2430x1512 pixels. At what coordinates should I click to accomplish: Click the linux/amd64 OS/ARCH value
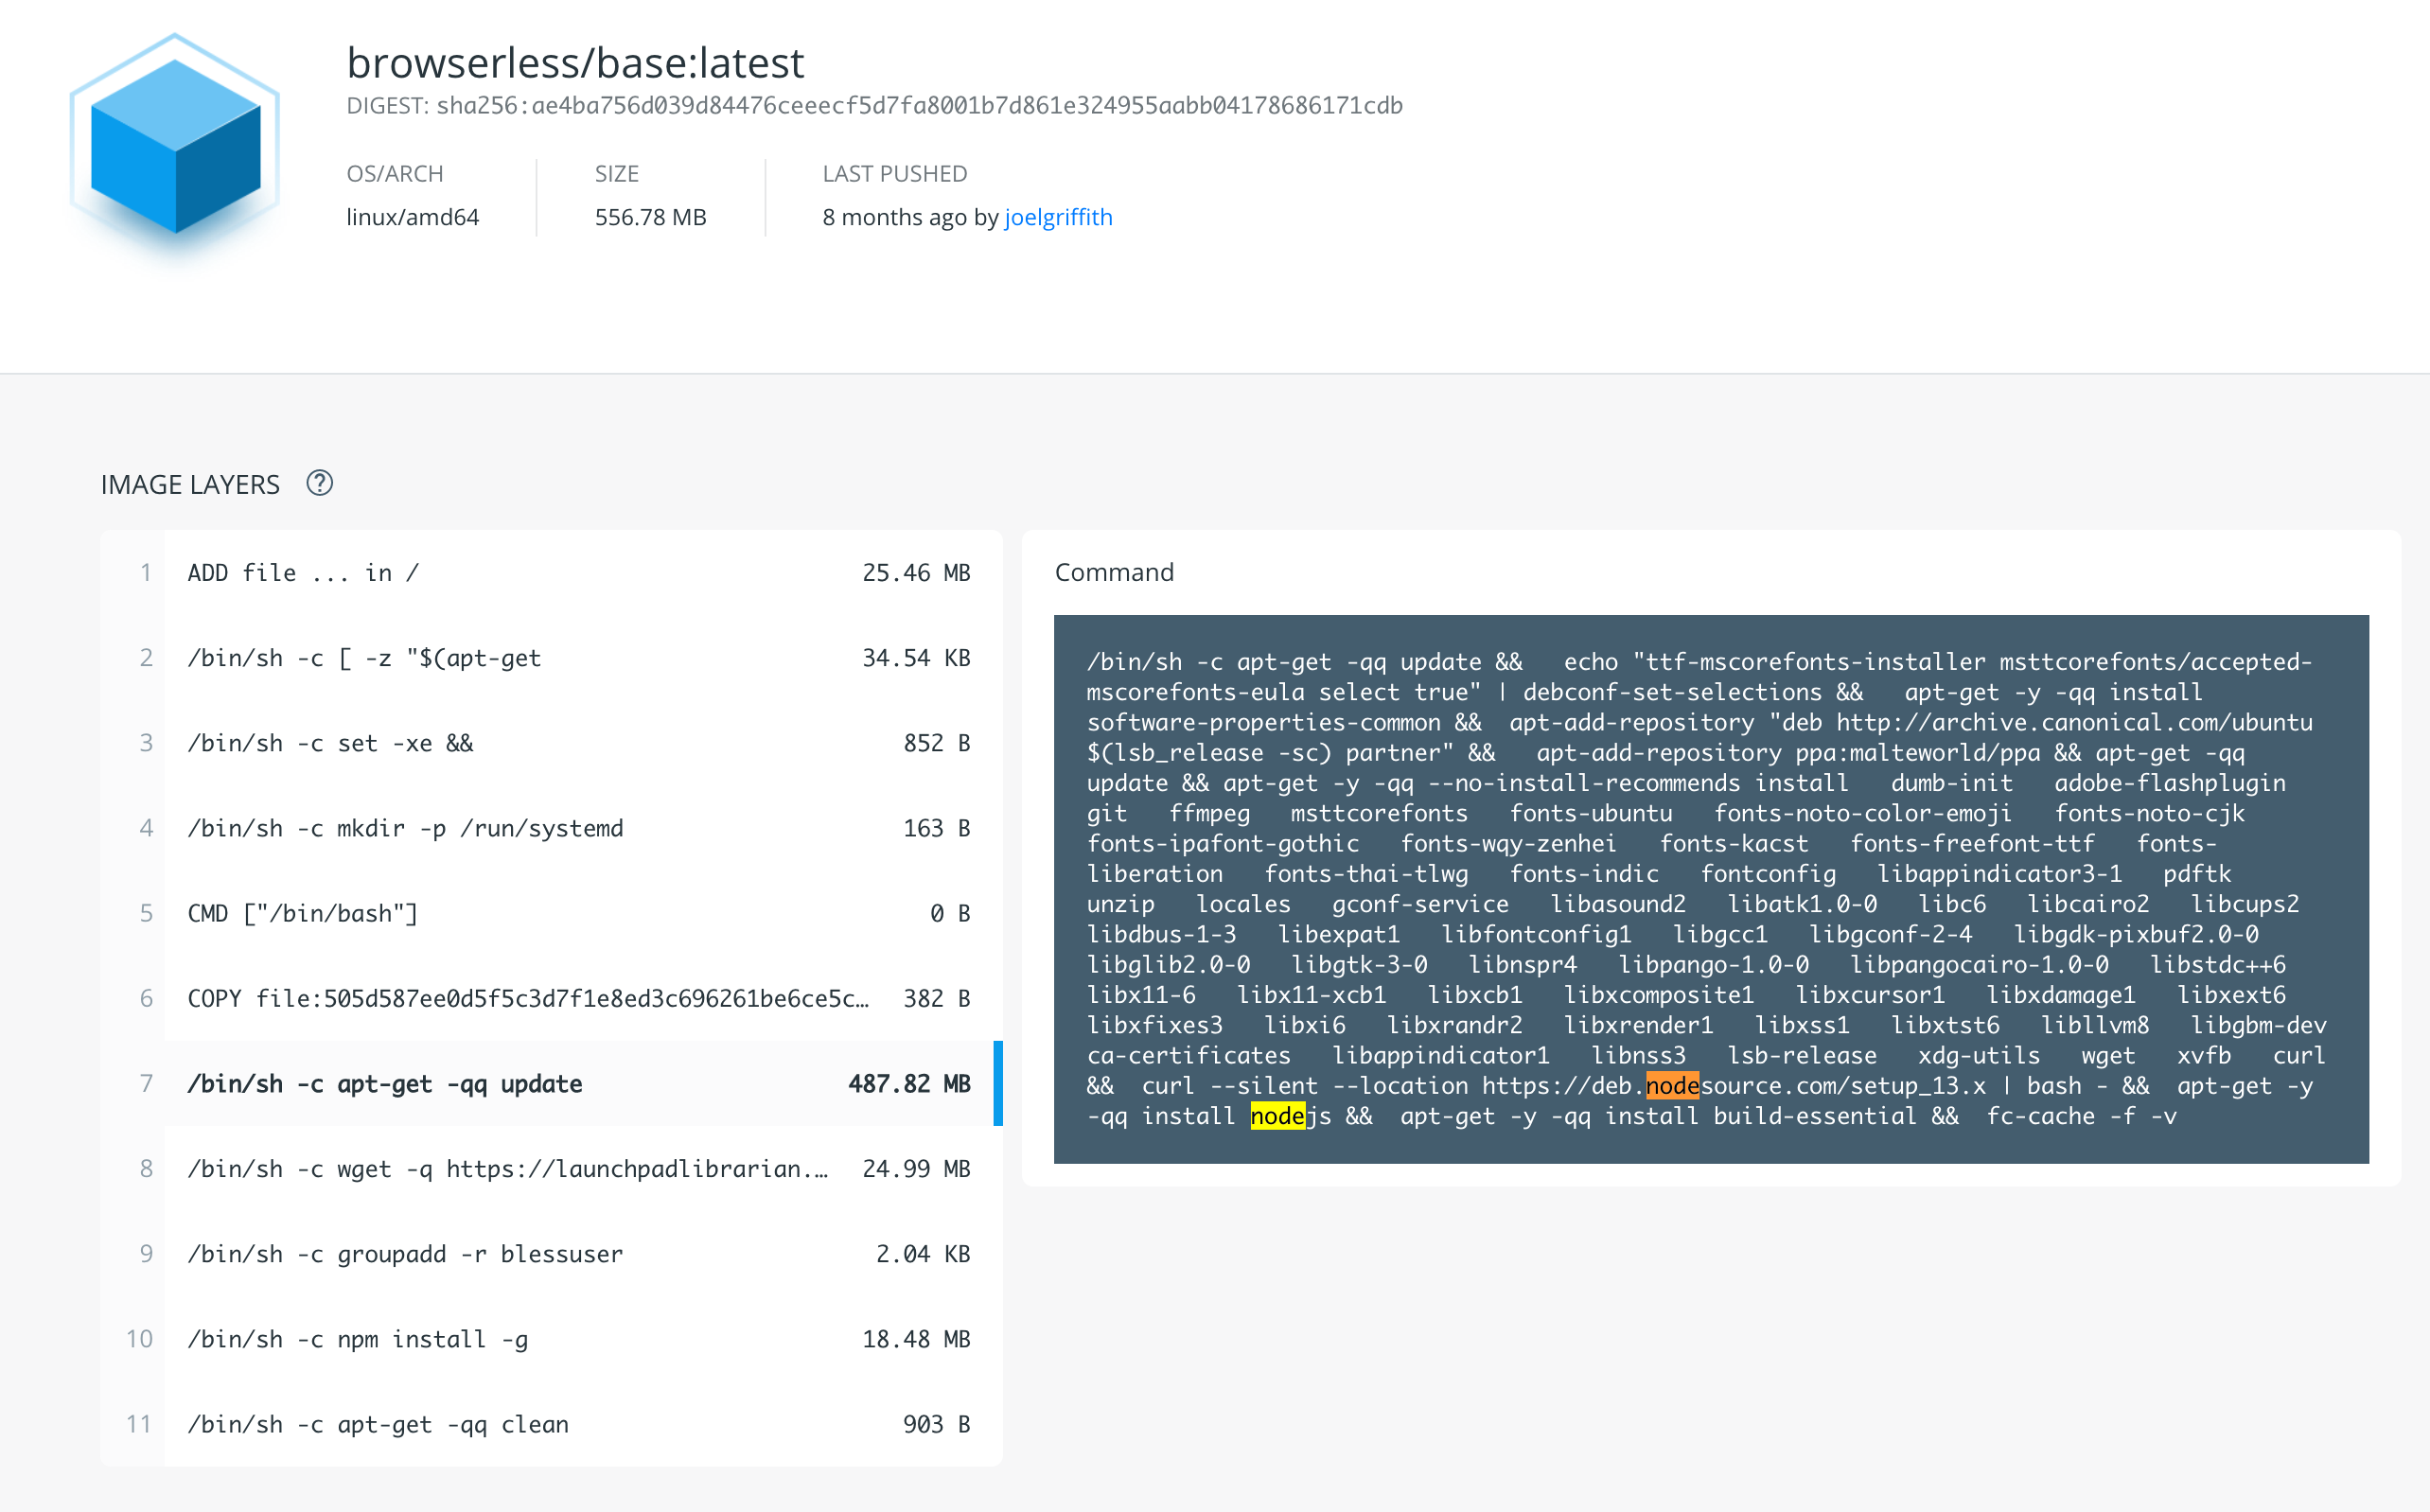pyautogui.click(x=412, y=217)
